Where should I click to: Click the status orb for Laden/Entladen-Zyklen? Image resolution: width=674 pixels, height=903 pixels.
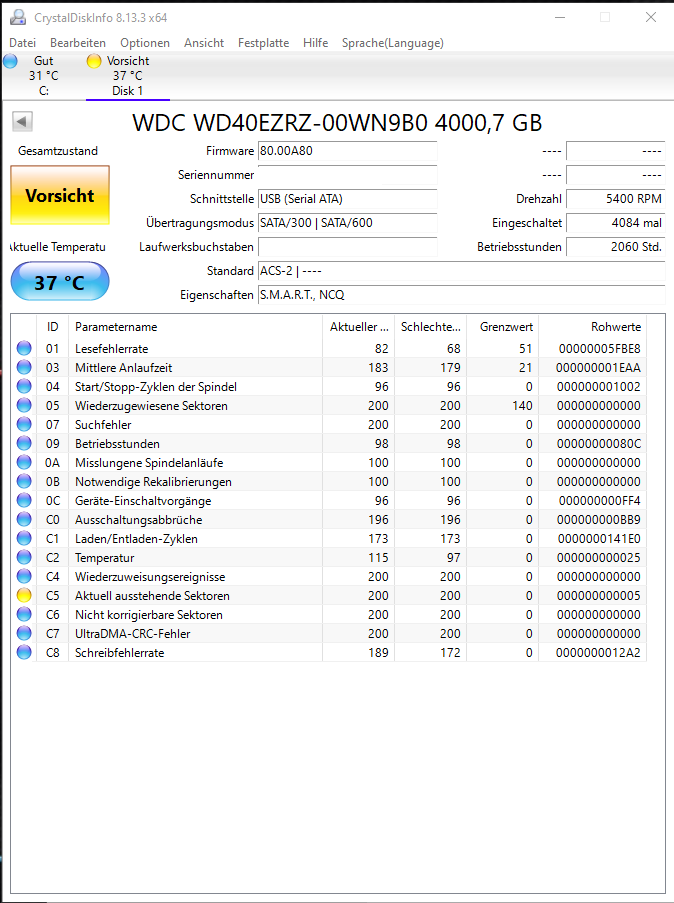(24, 538)
